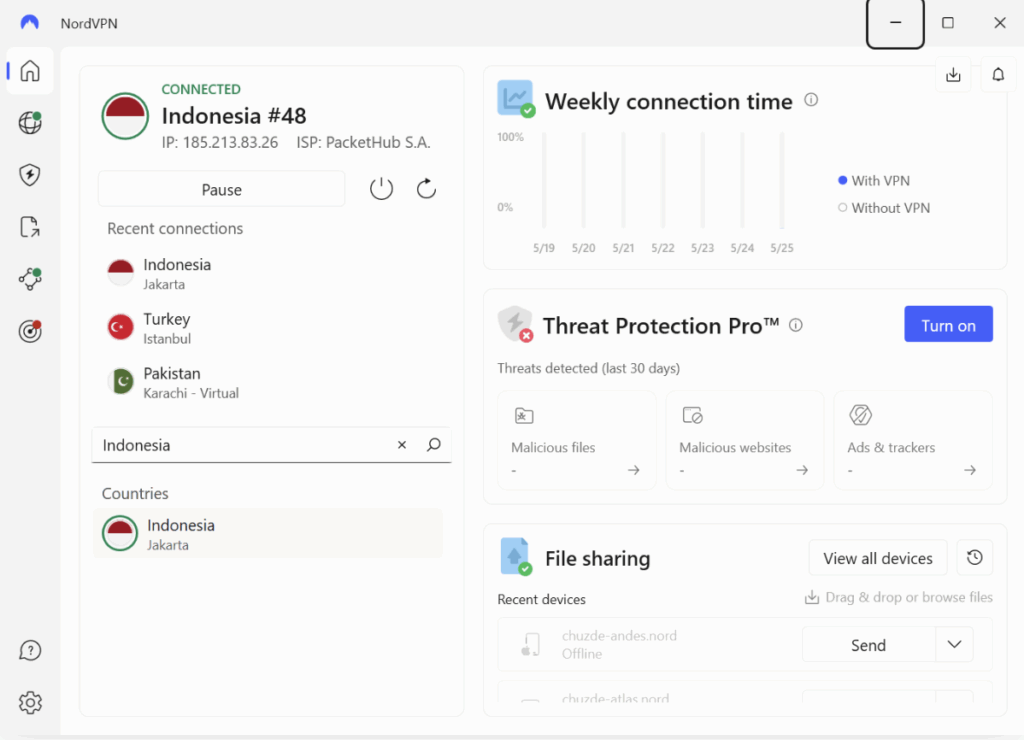Open the Ads & trackers card

(x=913, y=440)
